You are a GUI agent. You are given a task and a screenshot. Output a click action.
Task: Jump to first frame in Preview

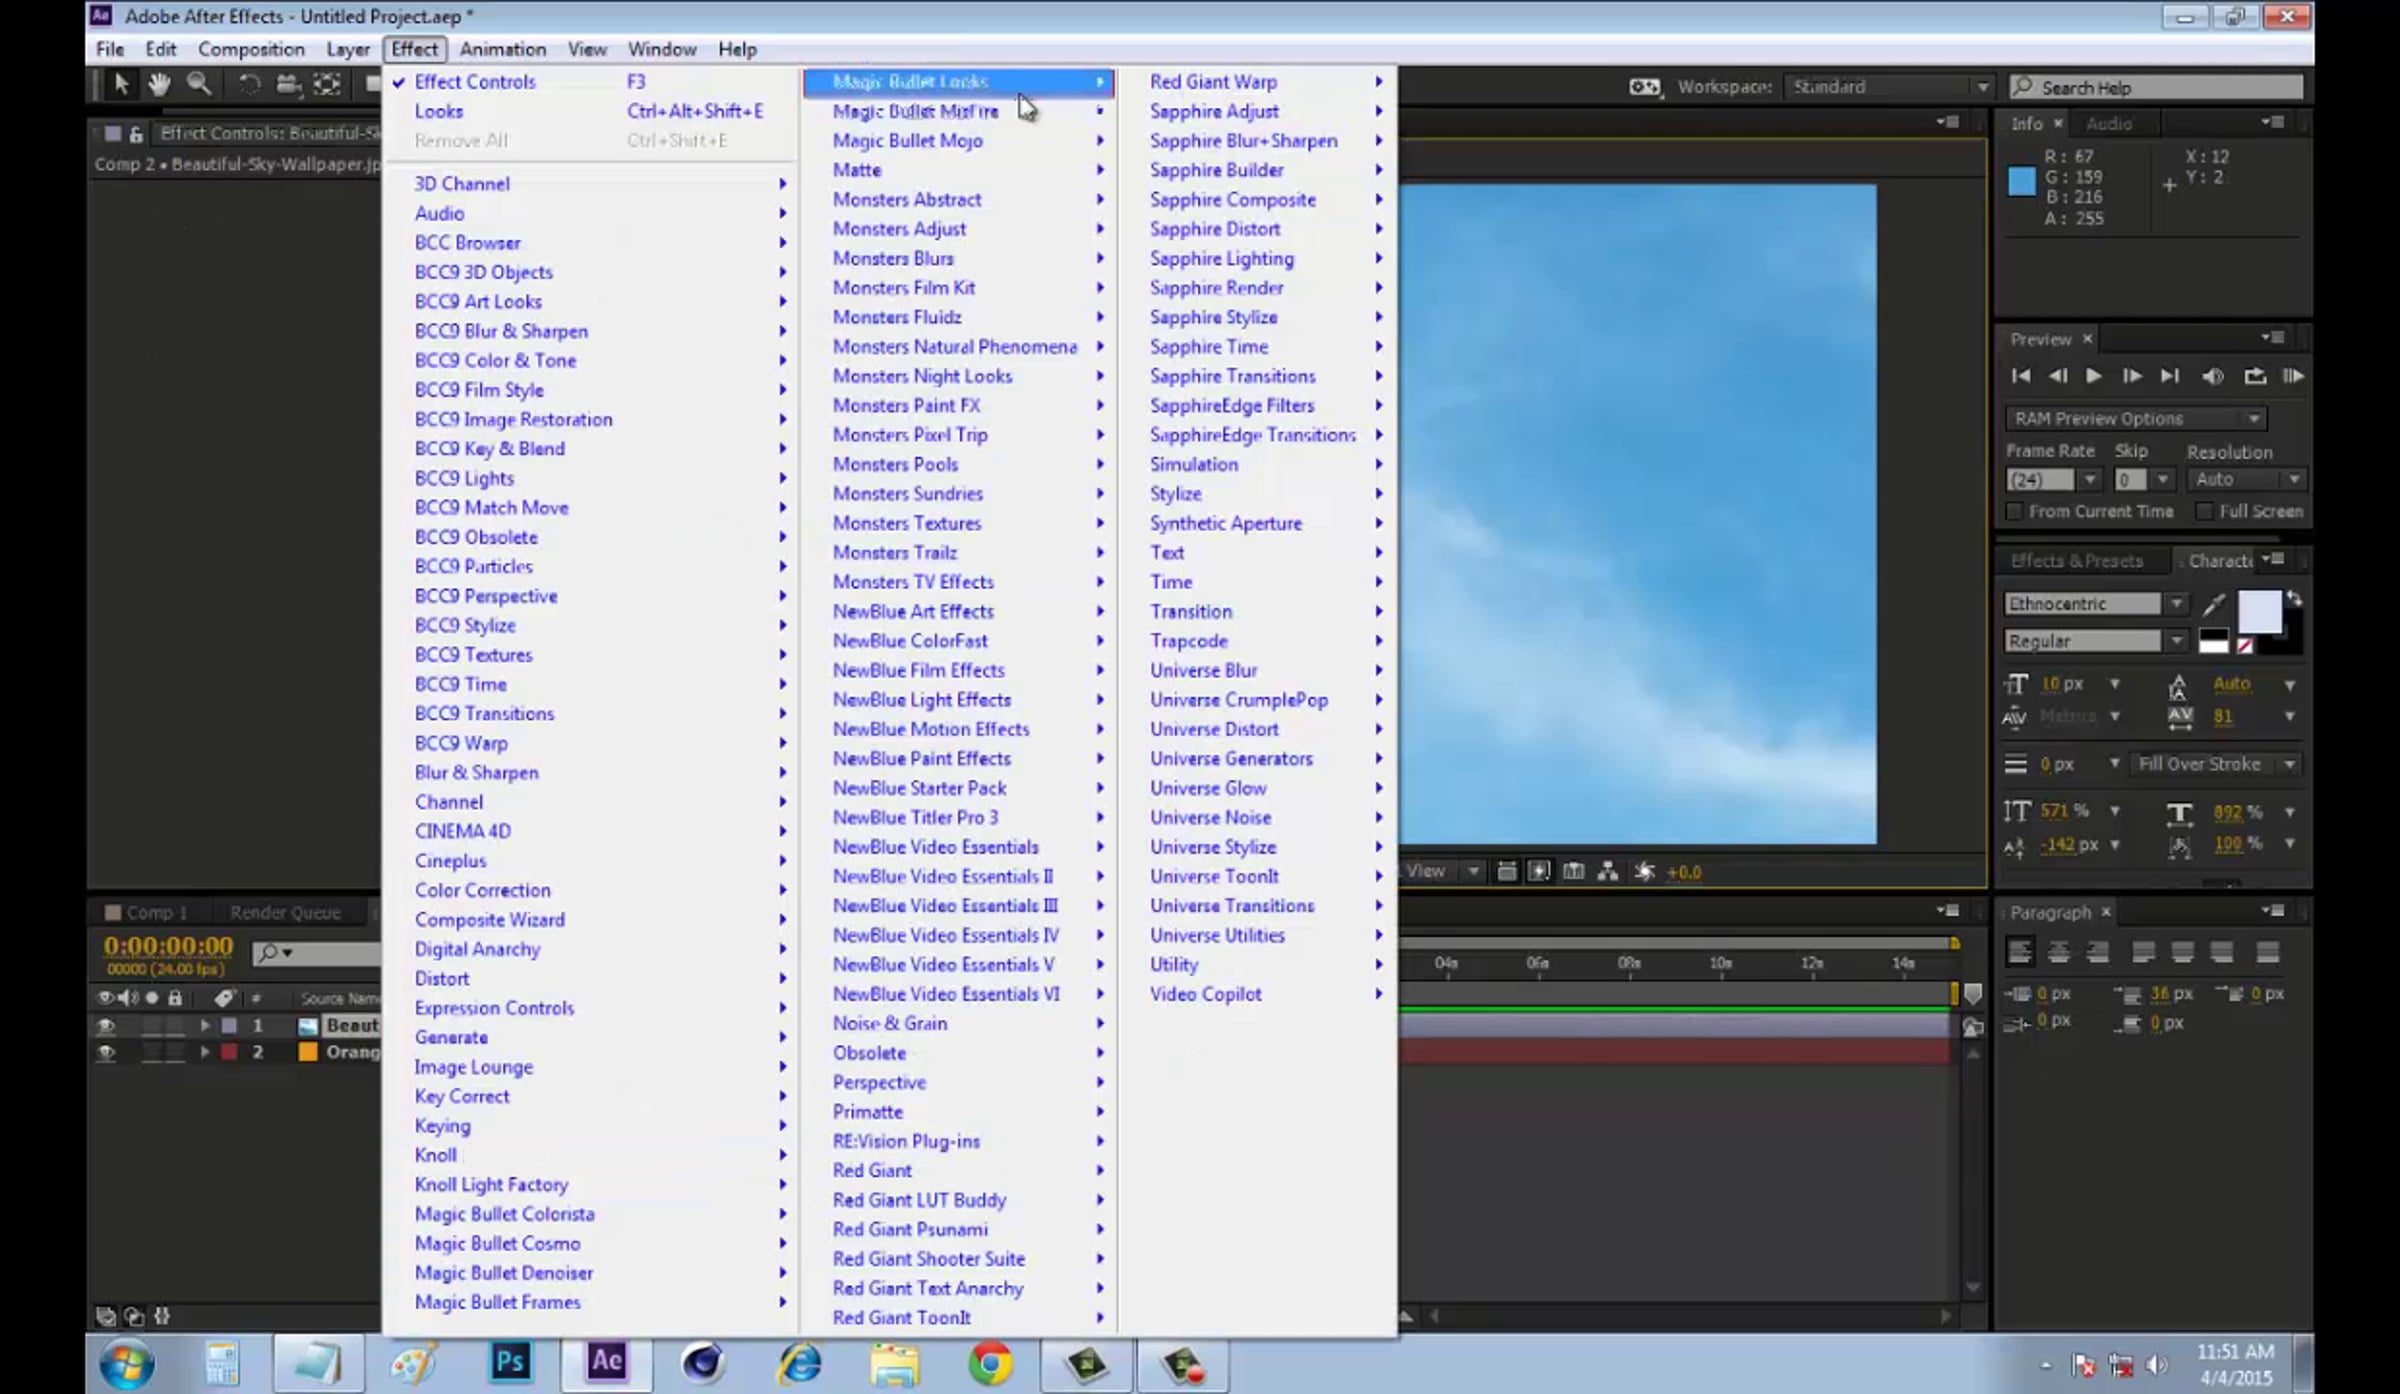pos(2020,376)
